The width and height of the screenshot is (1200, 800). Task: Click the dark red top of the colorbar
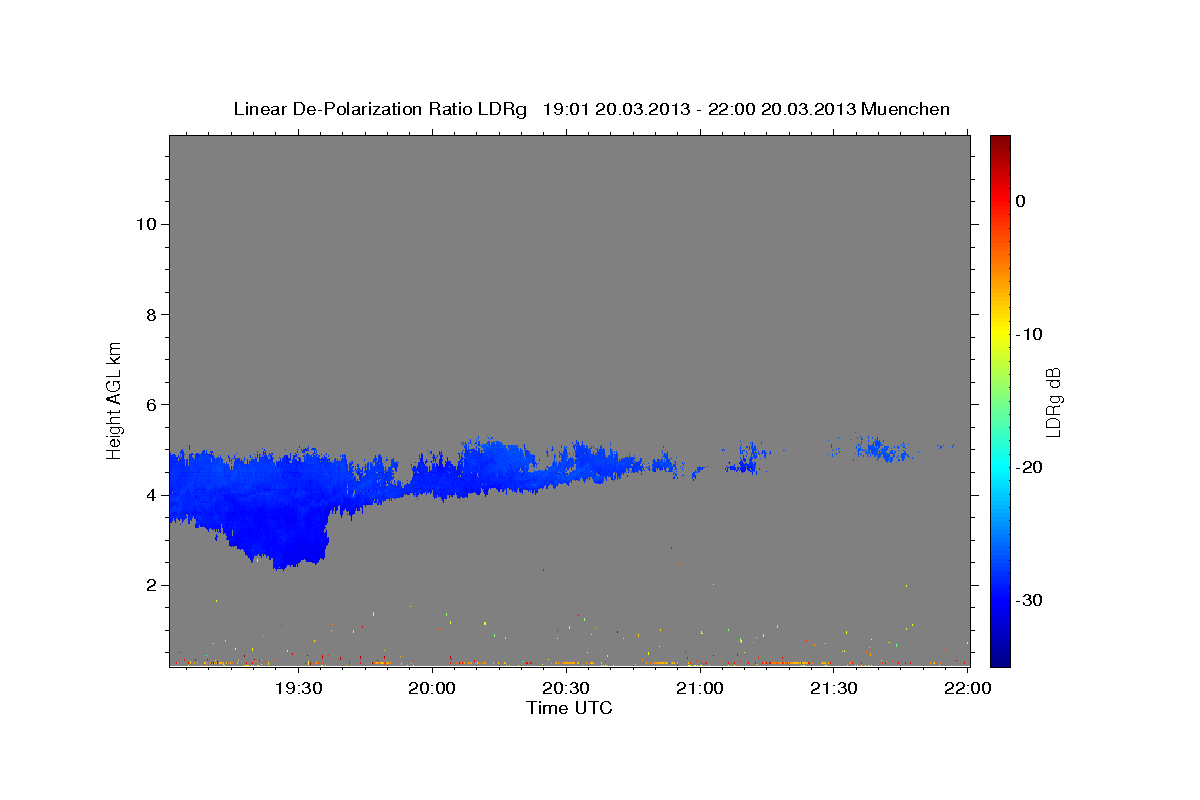click(1000, 143)
